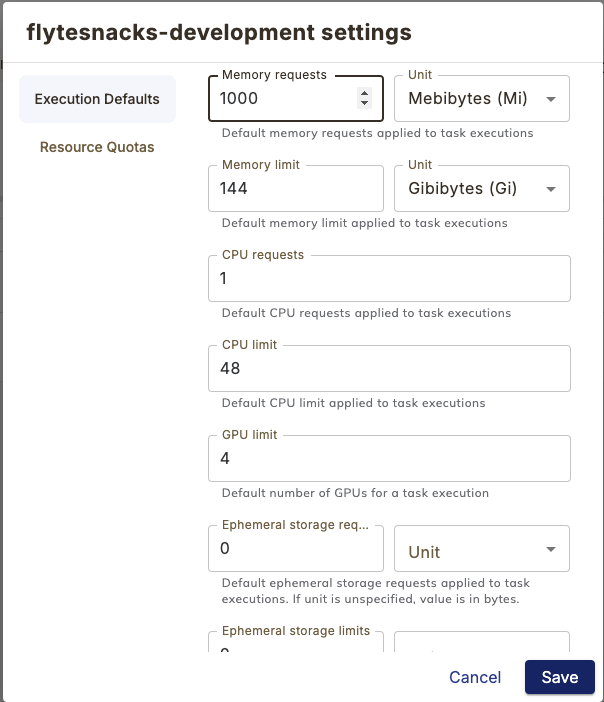Click the arrow icon beside Mebibytes (Mi)
The width and height of the screenshot is (604, 702).
point(549,99)
